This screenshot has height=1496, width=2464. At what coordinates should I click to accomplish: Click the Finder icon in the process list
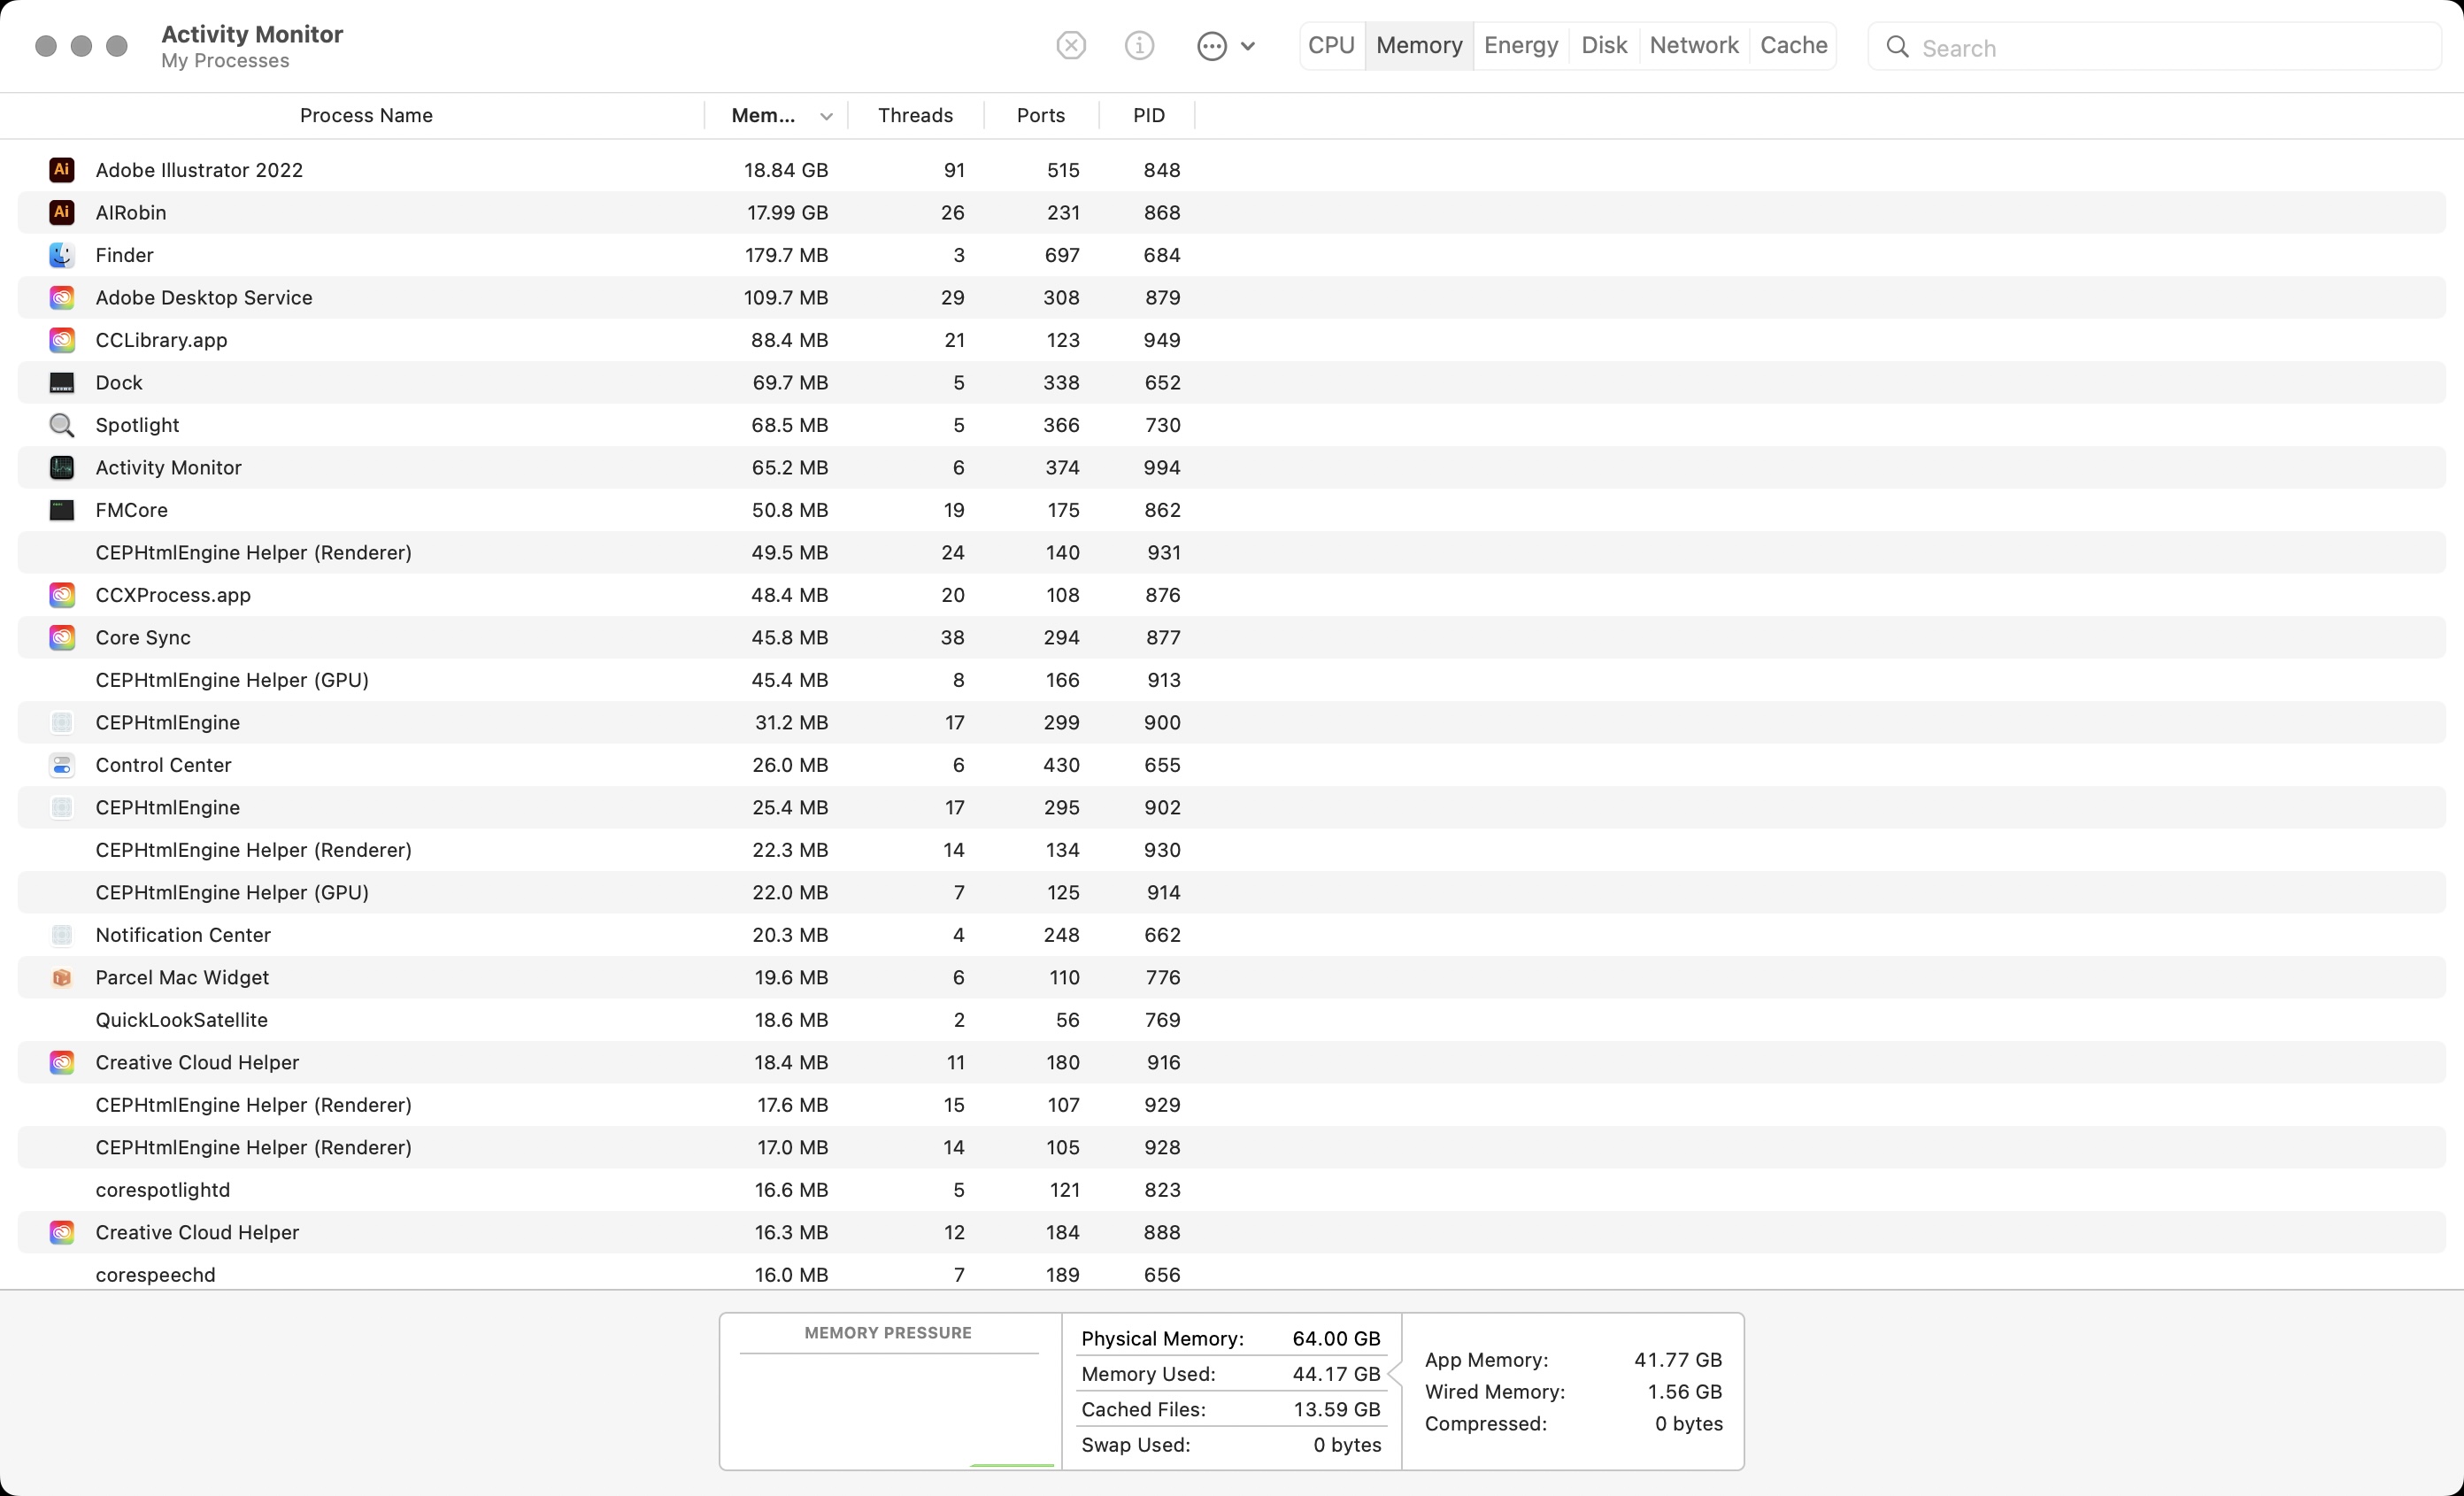pos(62,255)
